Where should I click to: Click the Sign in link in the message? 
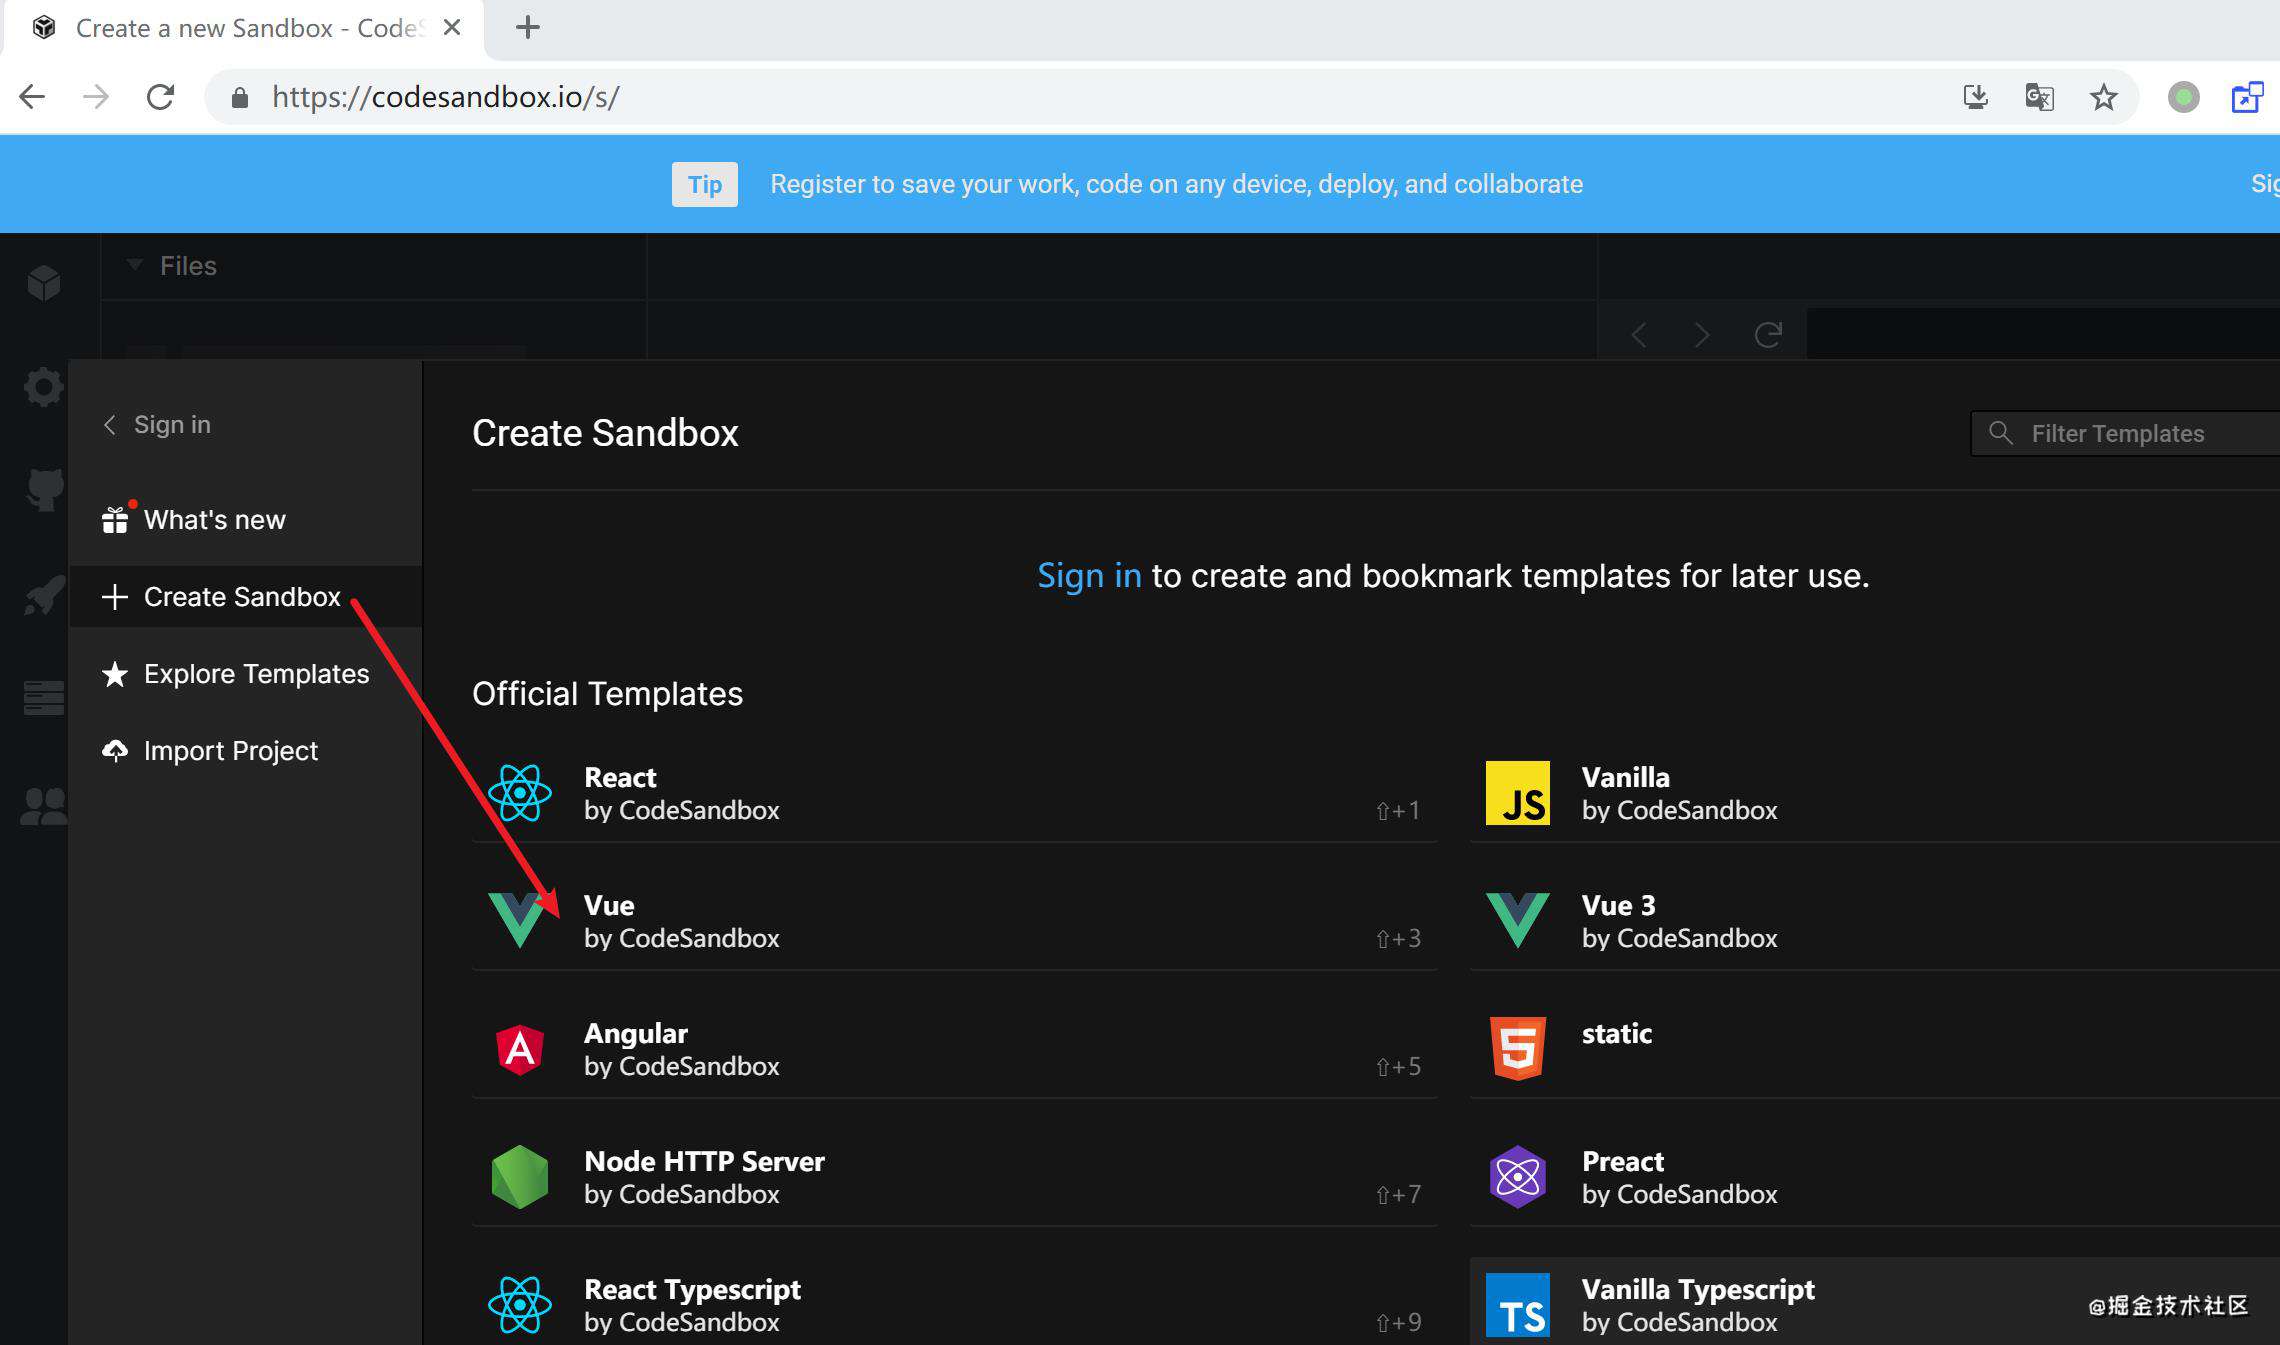[x=1089, y=576]
